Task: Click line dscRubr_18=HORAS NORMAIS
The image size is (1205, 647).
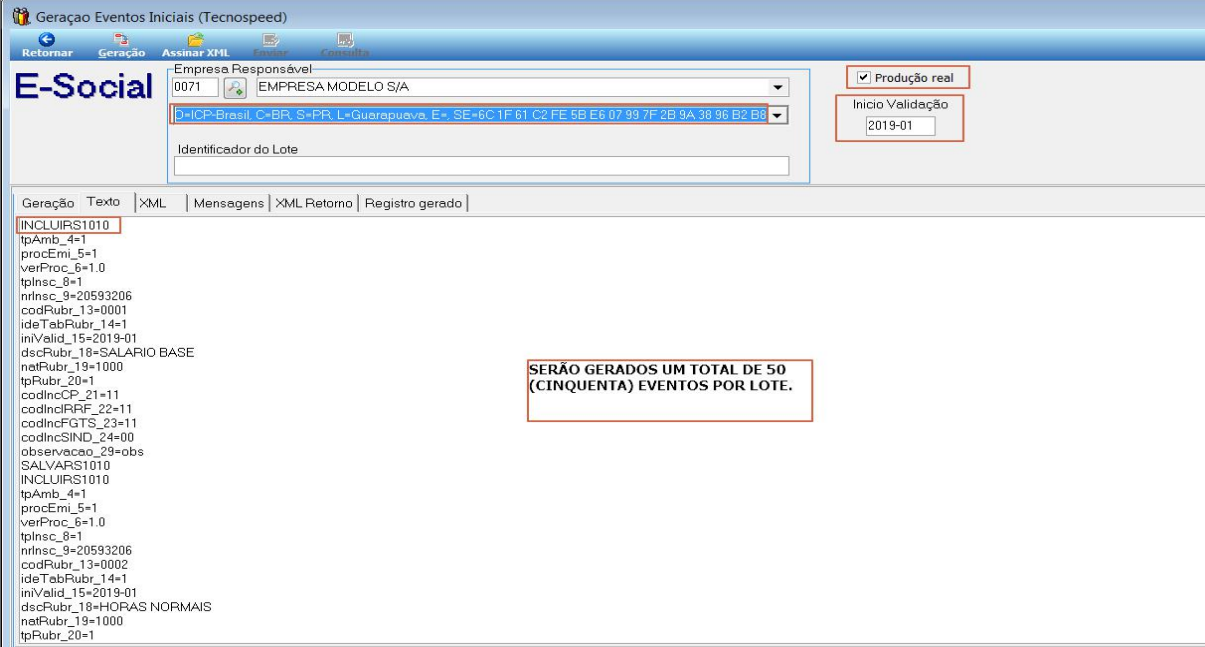Action: tap(116, 606)
